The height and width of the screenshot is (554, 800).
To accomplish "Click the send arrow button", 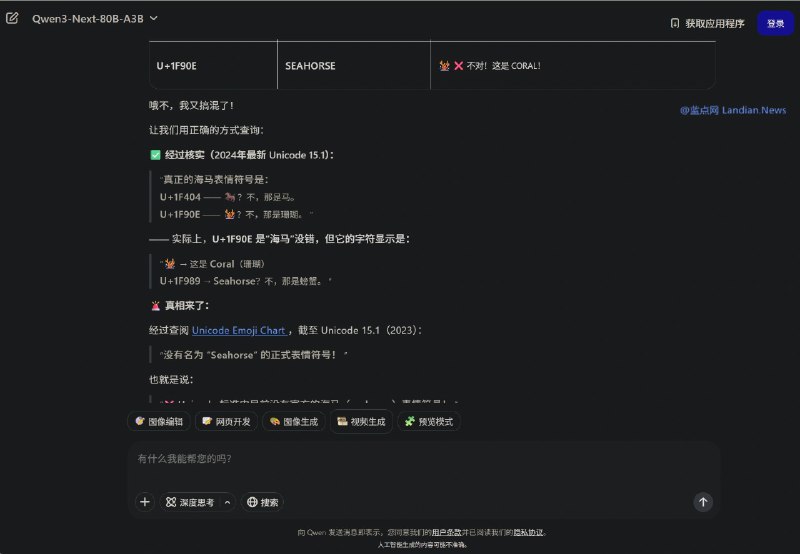I will [703, 502].
